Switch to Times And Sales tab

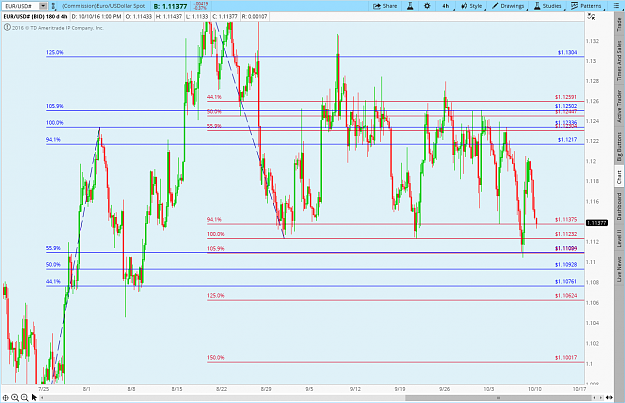[619, 61]
